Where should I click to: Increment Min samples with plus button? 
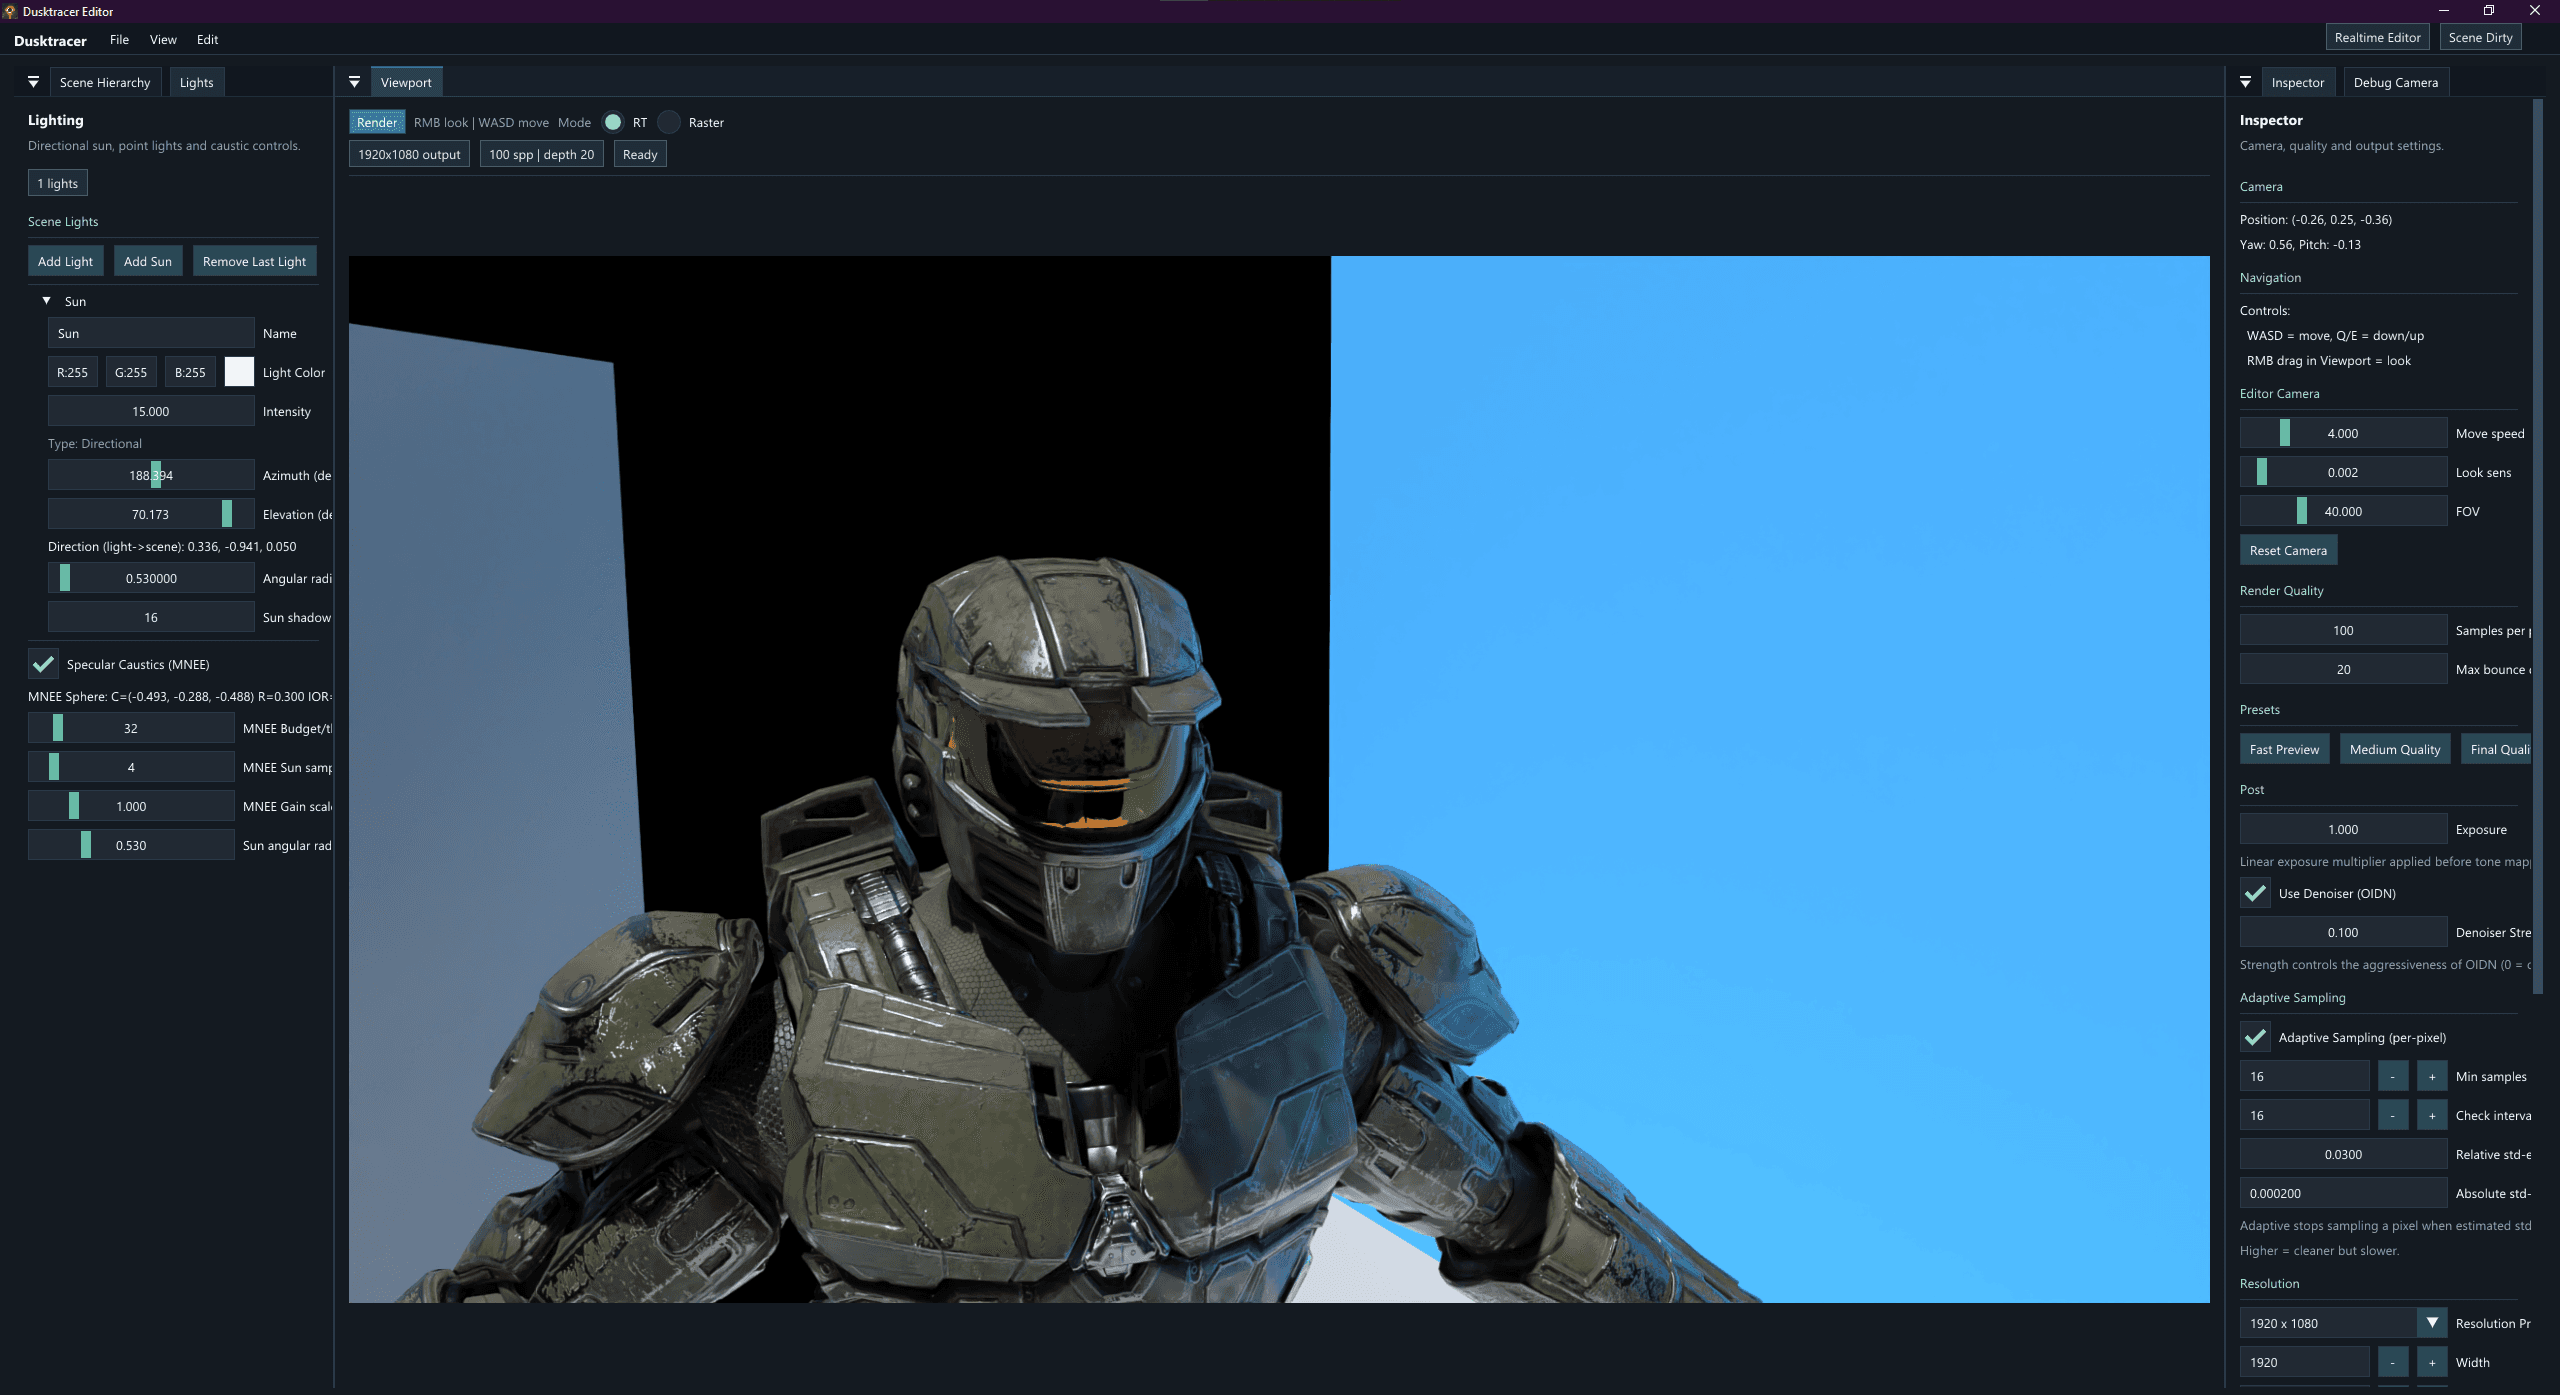[x=2432, y=1076]
